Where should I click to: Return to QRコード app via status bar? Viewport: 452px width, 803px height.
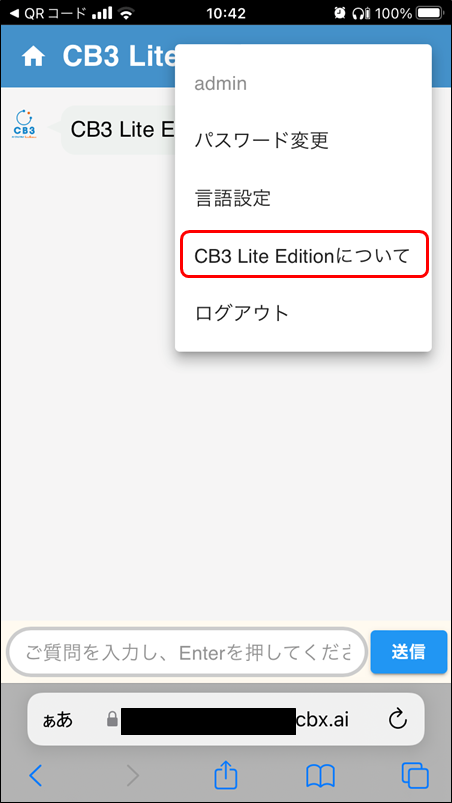point(48,13)
